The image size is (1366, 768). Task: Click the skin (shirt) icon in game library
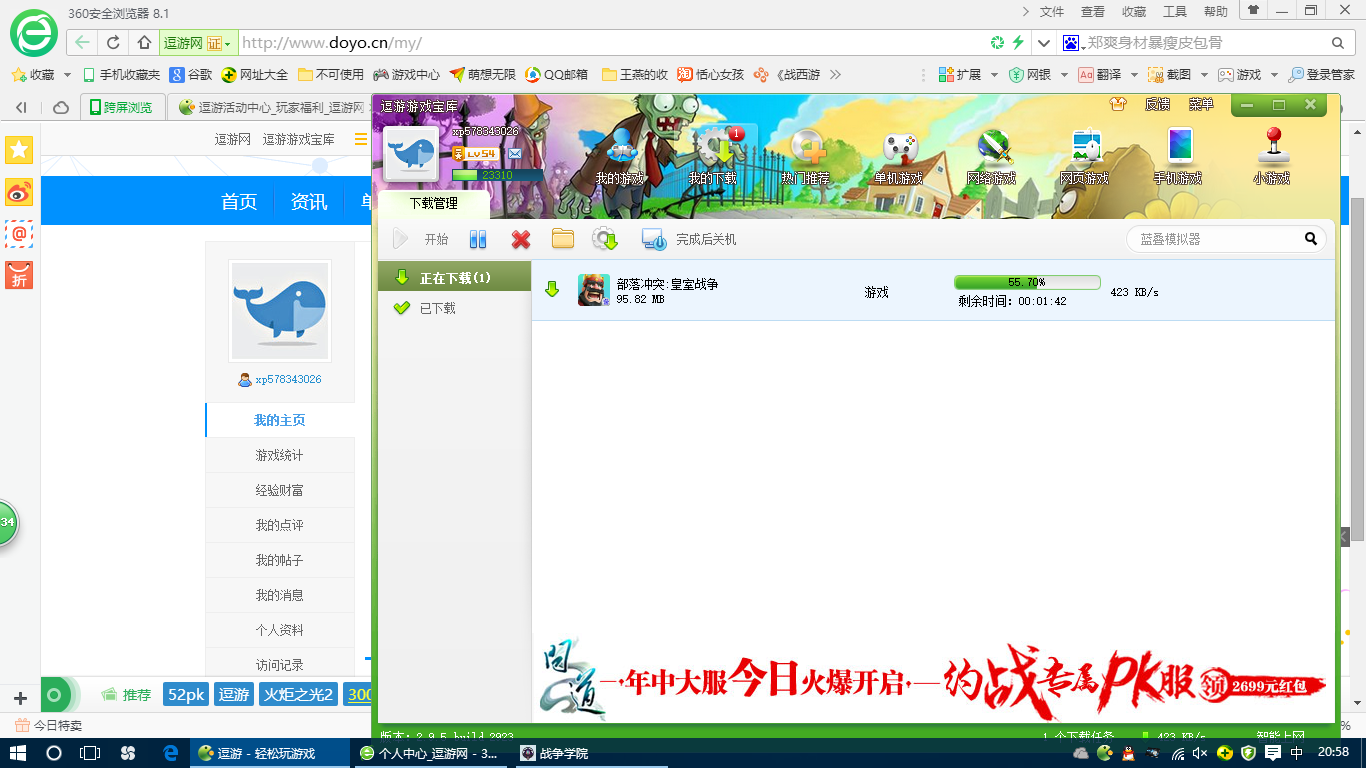point(1118,104)
